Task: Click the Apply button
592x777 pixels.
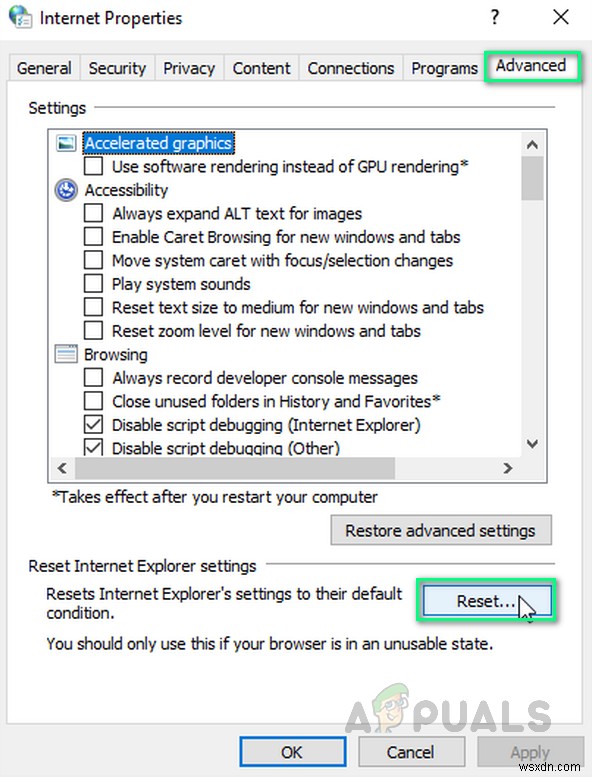Action: pos(530,752)
